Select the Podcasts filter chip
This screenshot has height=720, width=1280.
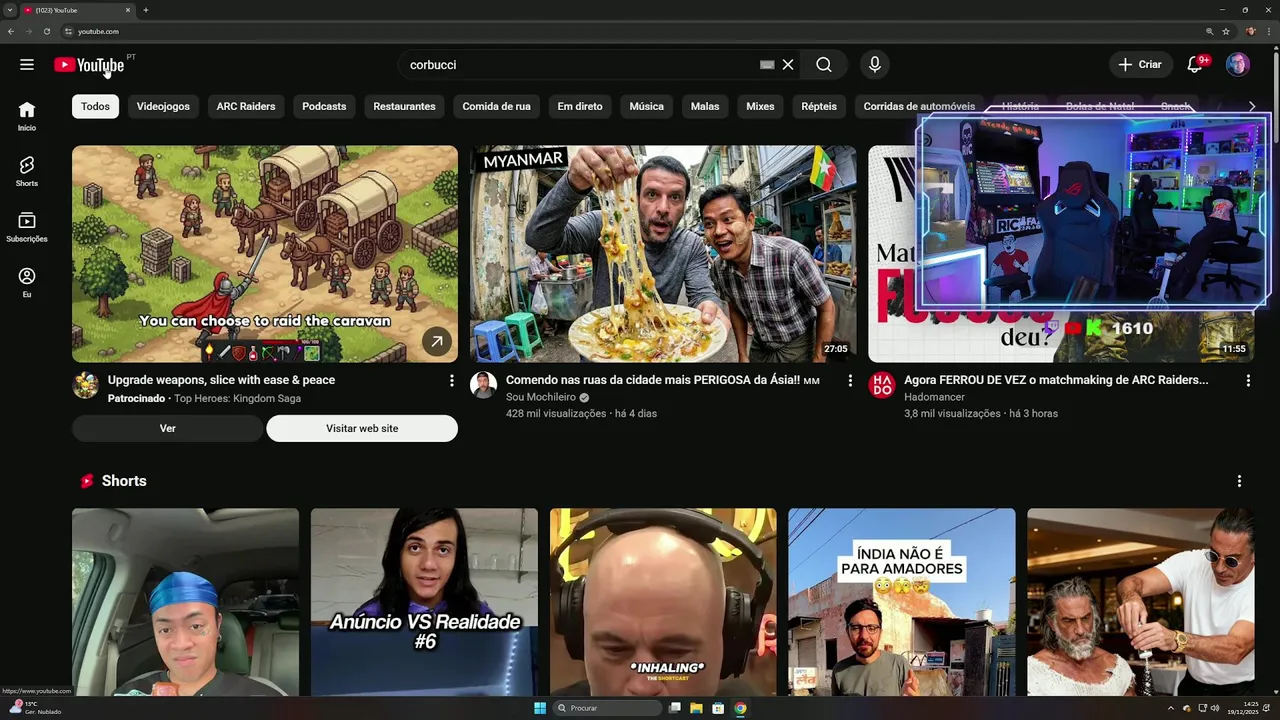[324, 106]
